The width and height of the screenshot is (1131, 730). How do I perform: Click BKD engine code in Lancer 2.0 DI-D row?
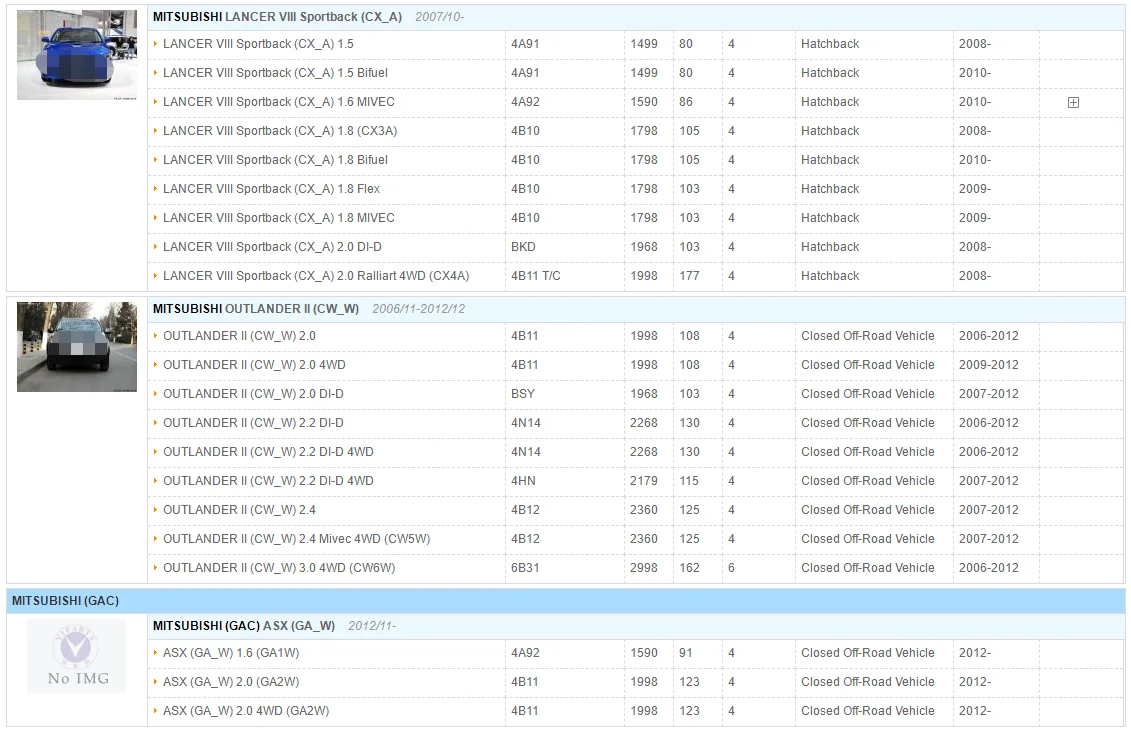click(x=523, y=247)
